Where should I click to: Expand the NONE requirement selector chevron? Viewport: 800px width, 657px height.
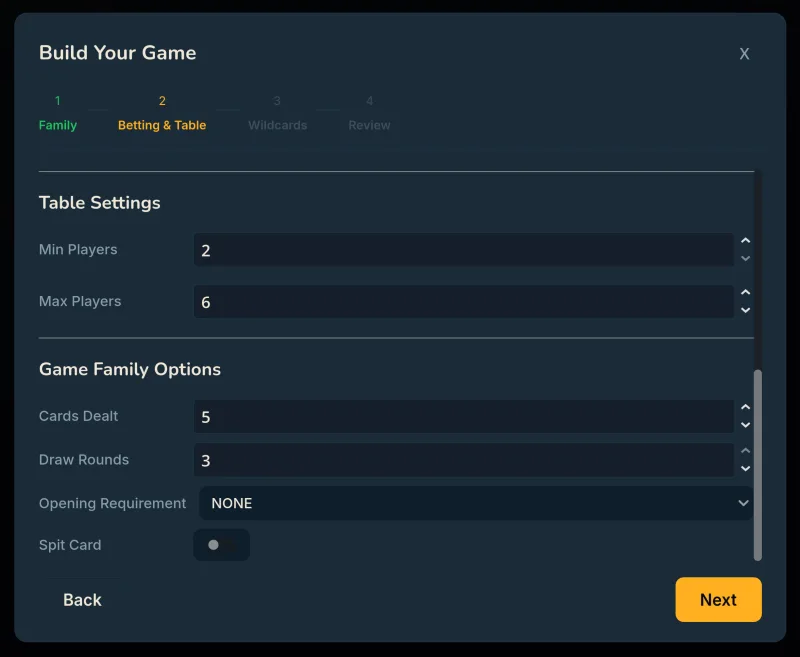[x=743, y=503]
